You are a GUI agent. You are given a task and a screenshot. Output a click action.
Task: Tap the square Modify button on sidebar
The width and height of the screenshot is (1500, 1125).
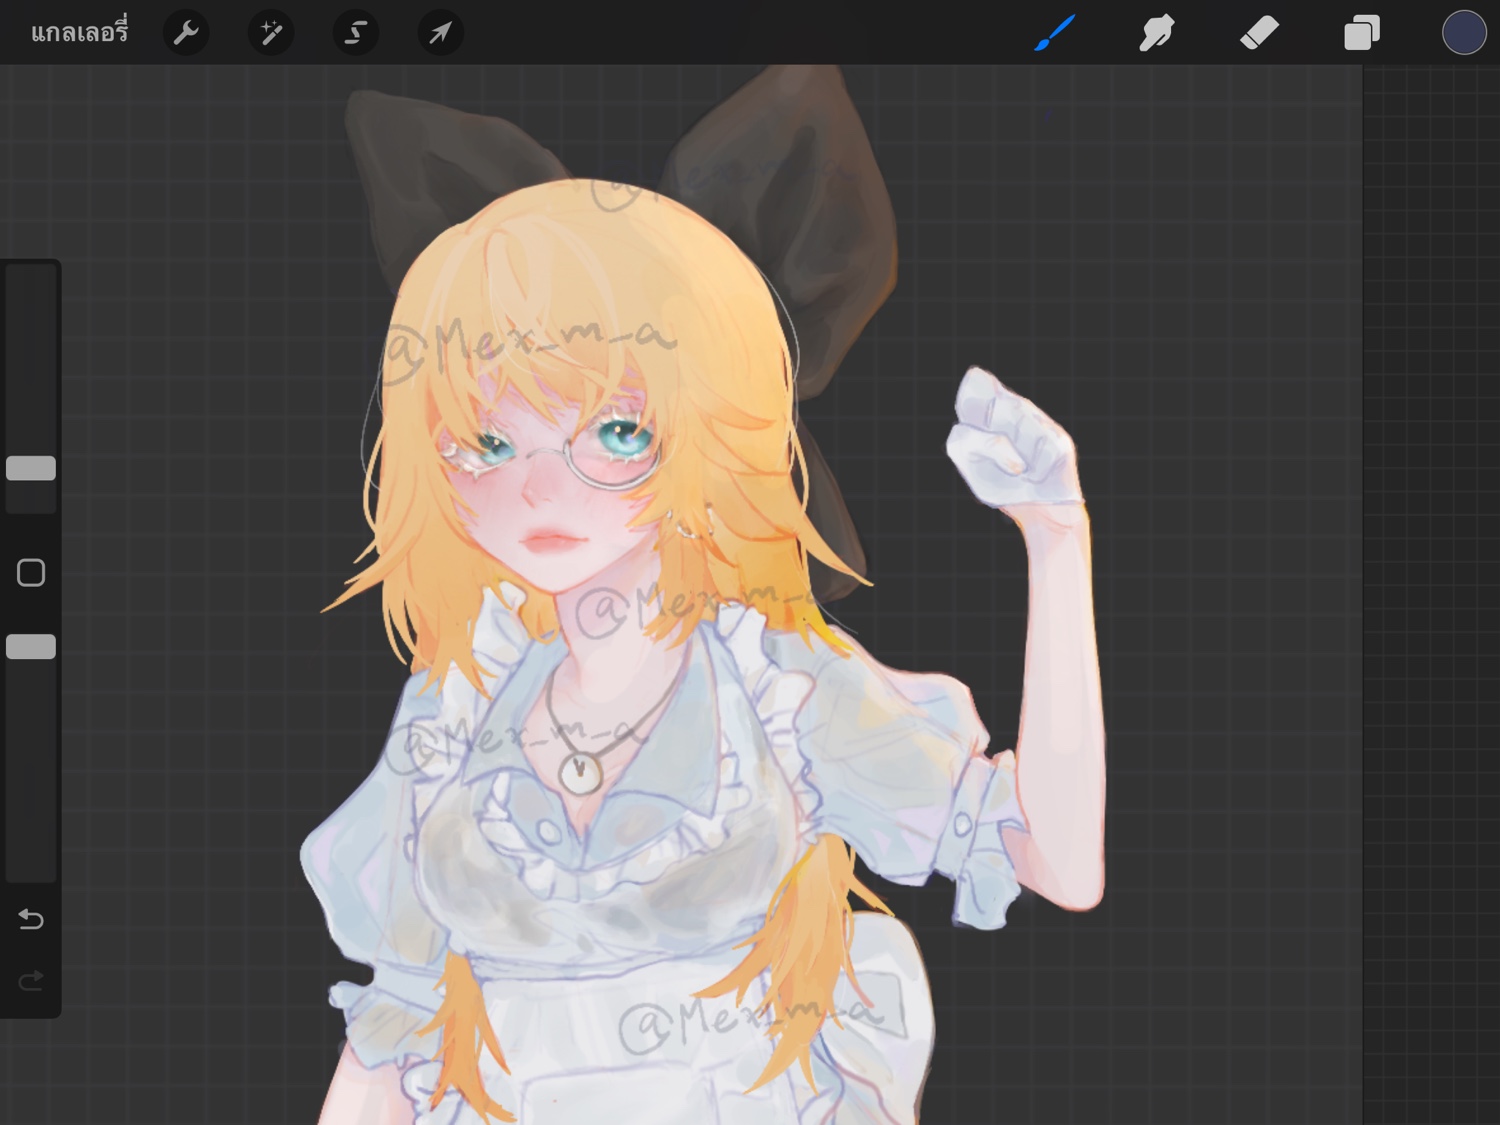point(31,573)
